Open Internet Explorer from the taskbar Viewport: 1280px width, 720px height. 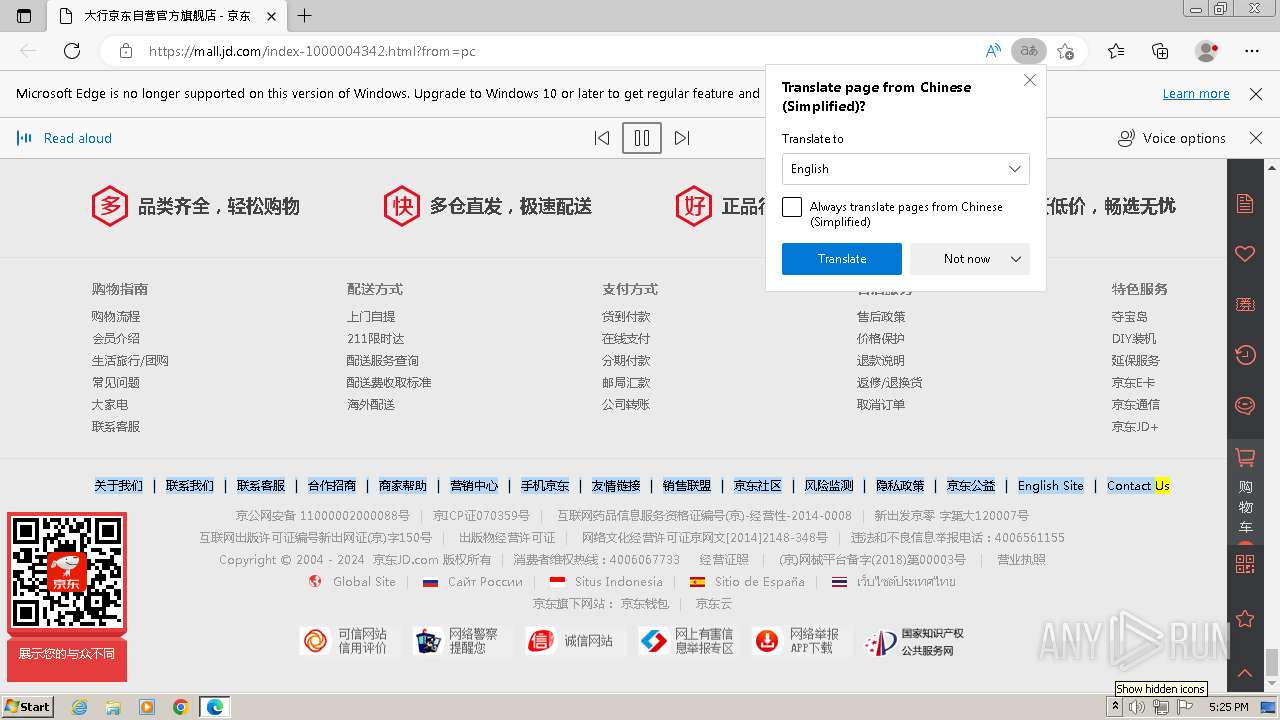click(x=80, y=707)
